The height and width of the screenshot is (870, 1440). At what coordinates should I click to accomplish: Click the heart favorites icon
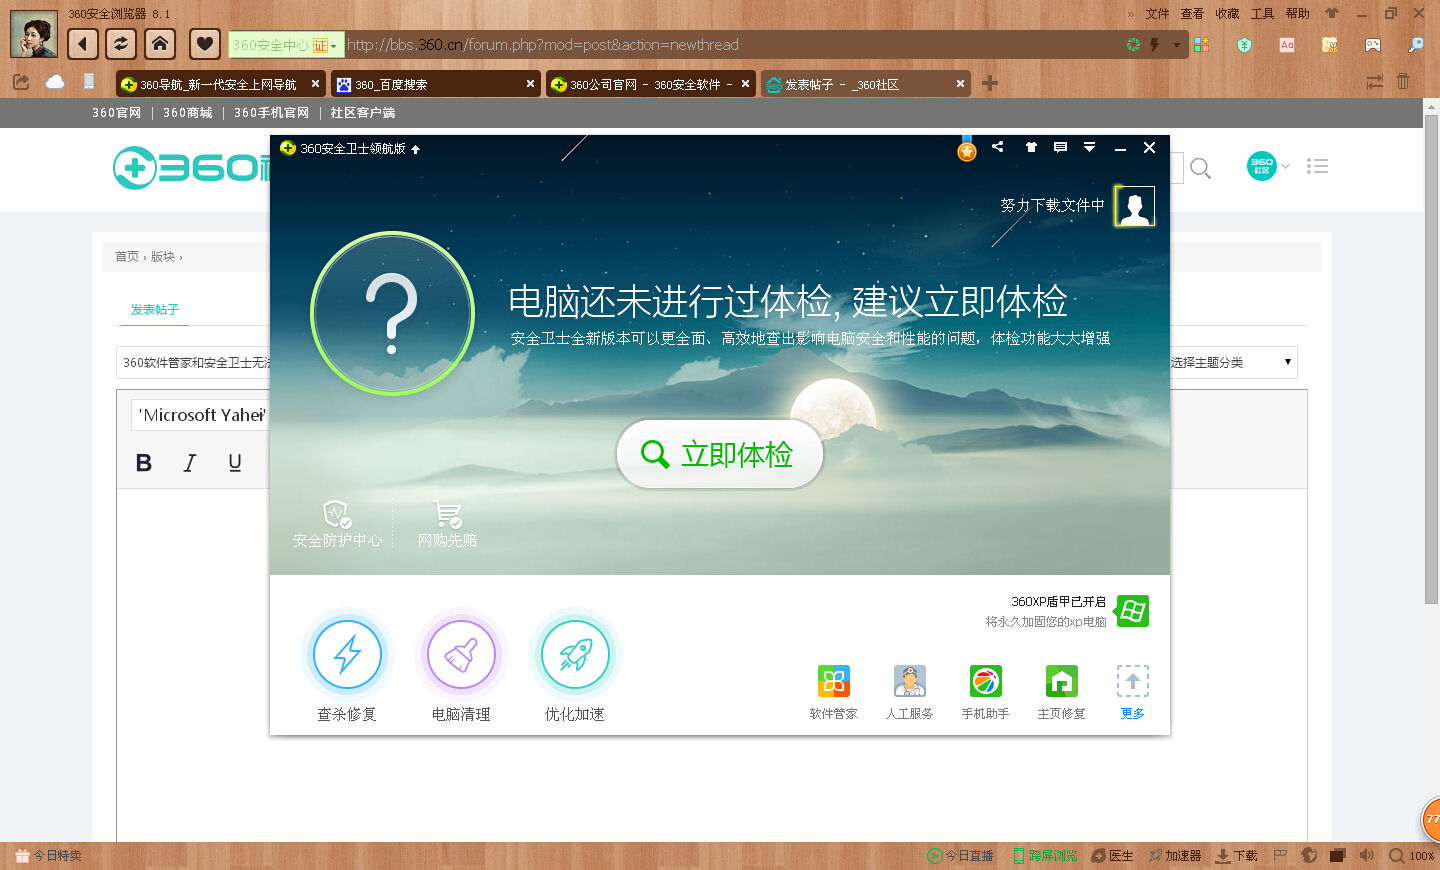click(204, 43)
